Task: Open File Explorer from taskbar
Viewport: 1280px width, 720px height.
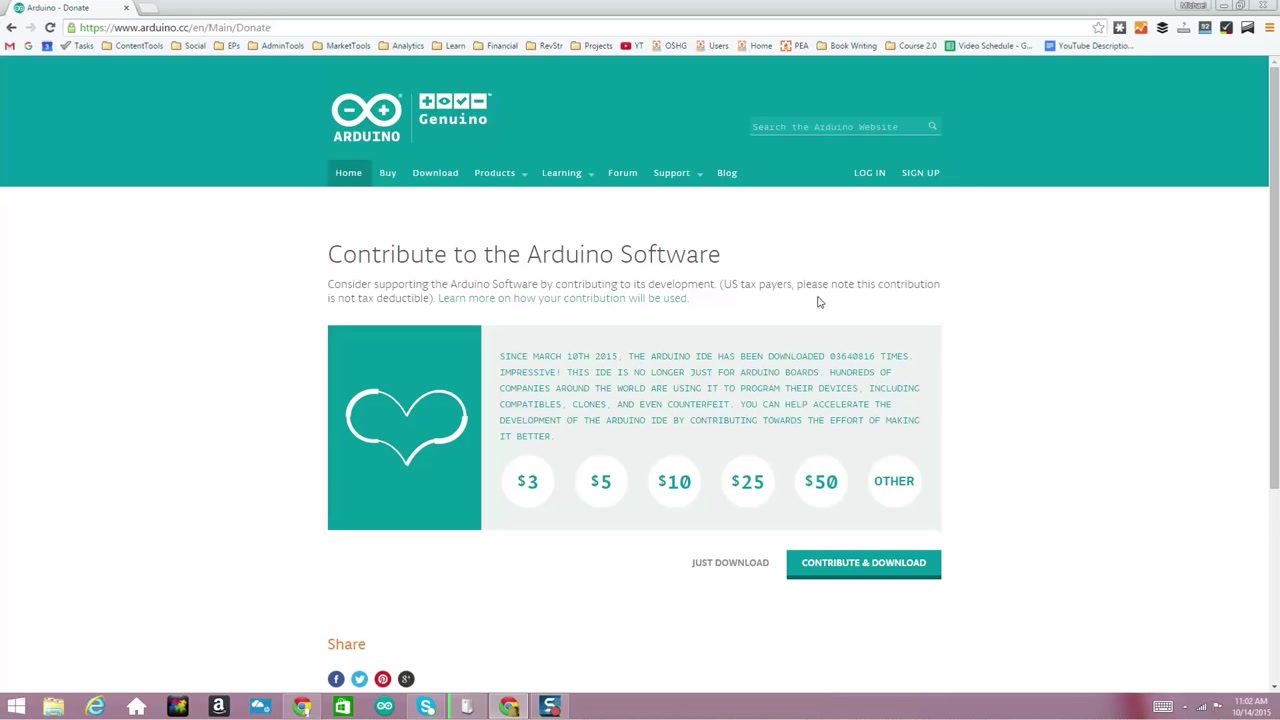Action: tap(53, 707)
